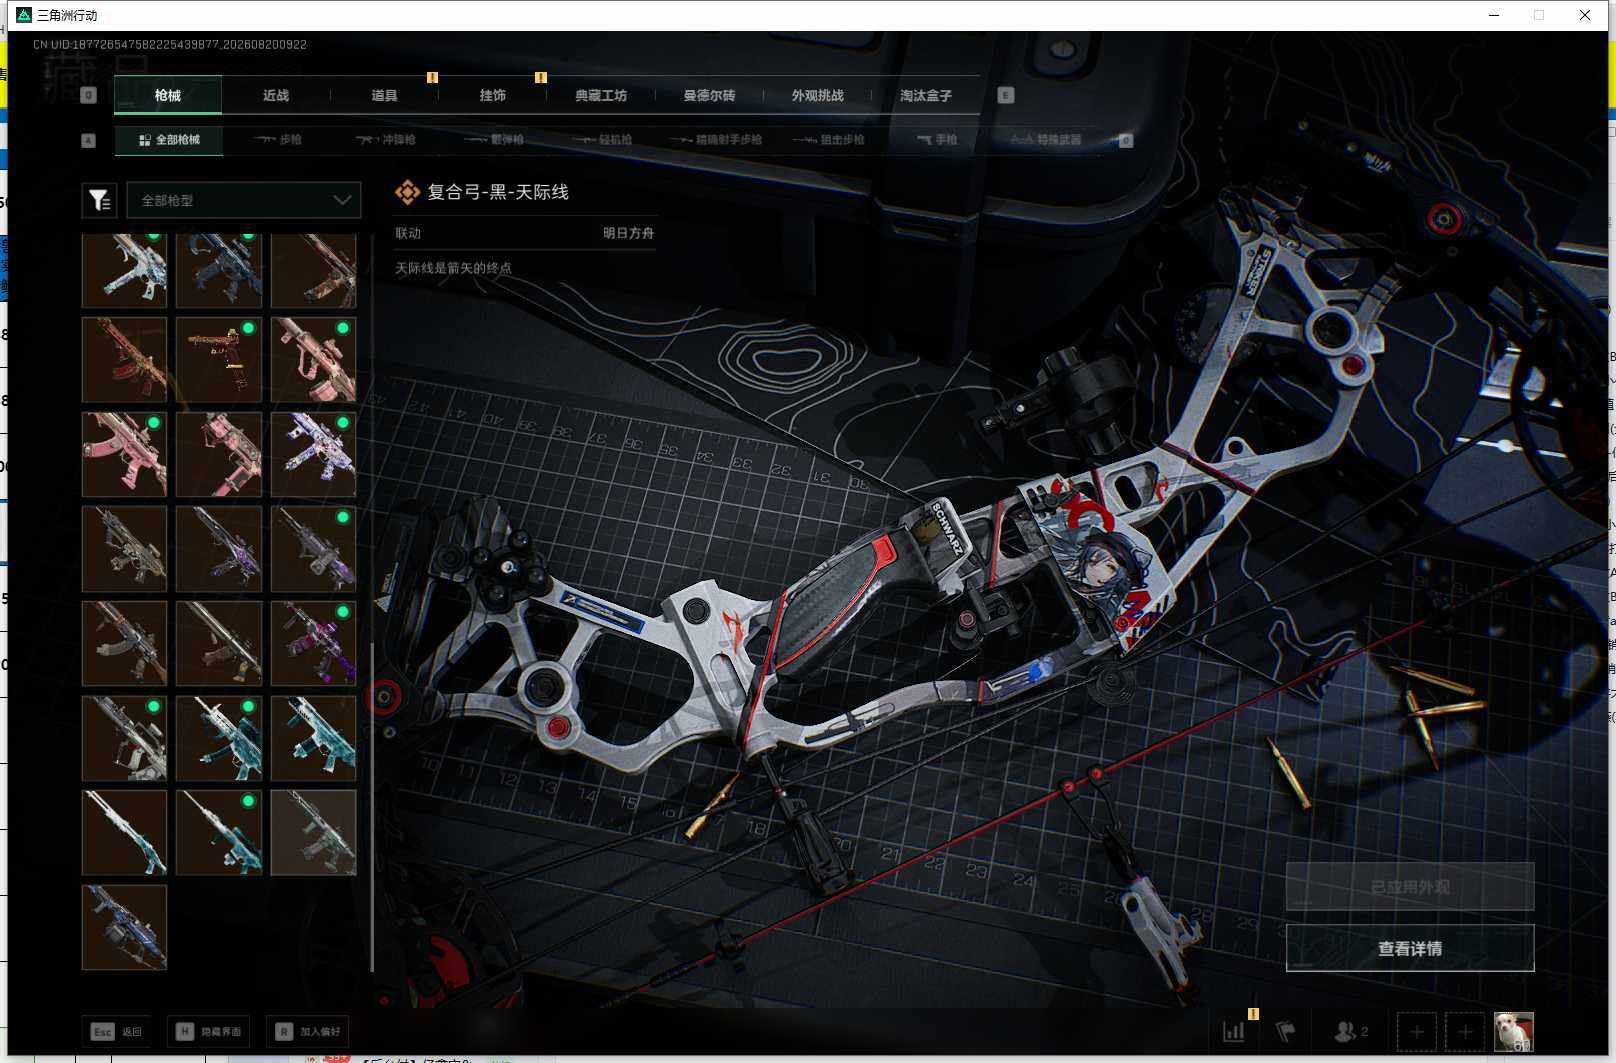Image resolution: width=1616 pixels, height=1063 pixels.
Task: Click the H 隐藏界面 button
Action: pos(208,1031)
